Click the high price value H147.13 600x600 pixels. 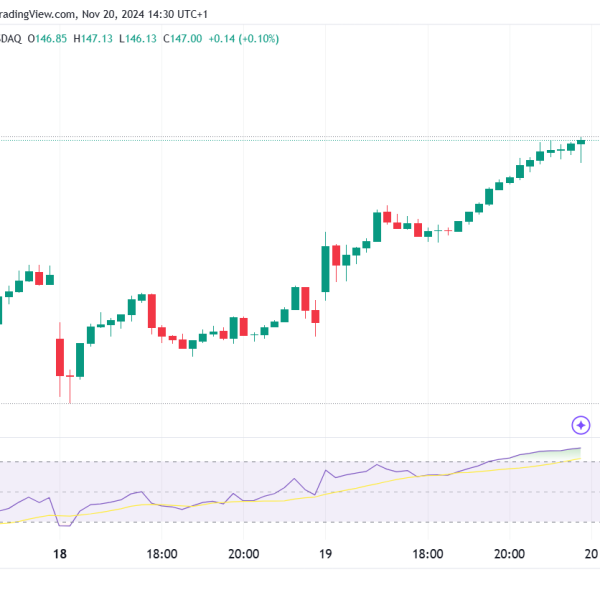coord(93,39)
